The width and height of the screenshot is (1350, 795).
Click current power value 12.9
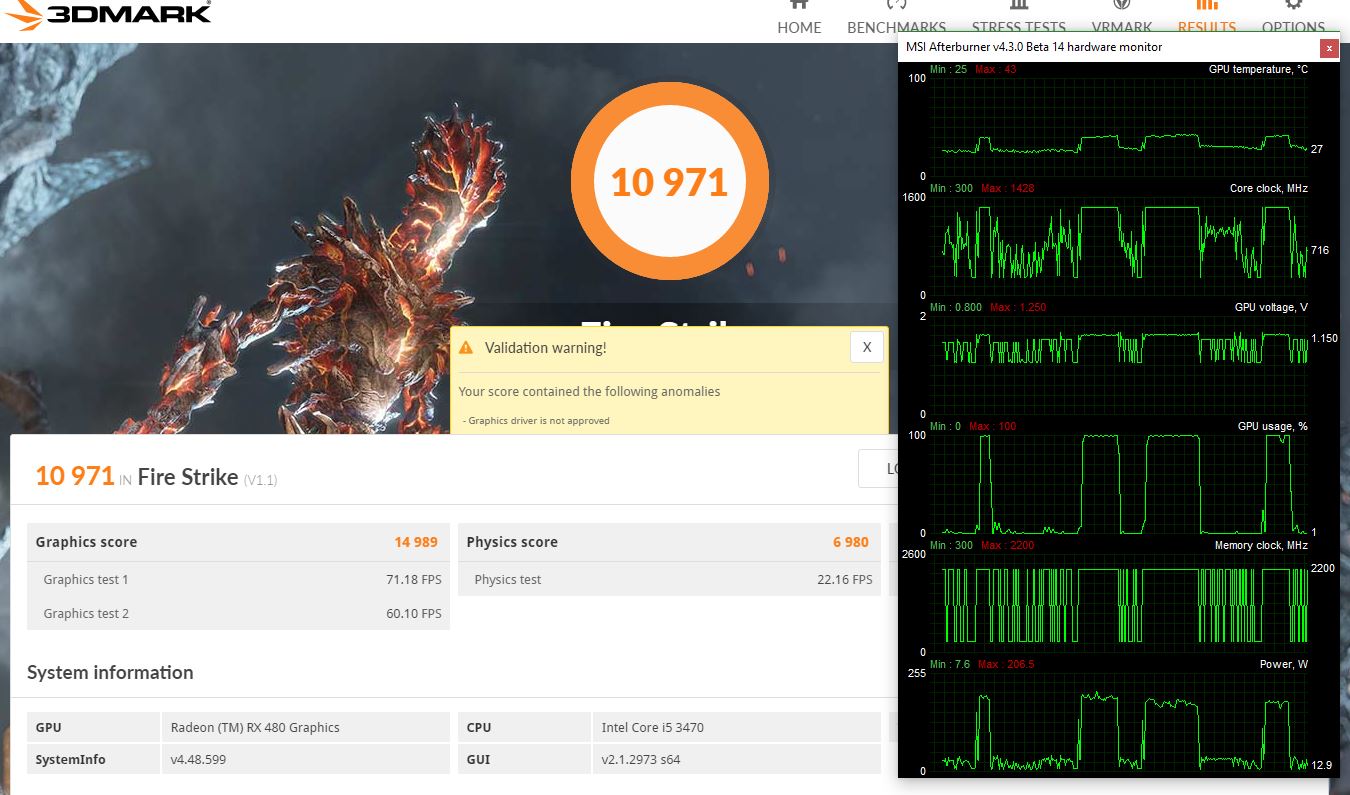1322,765
